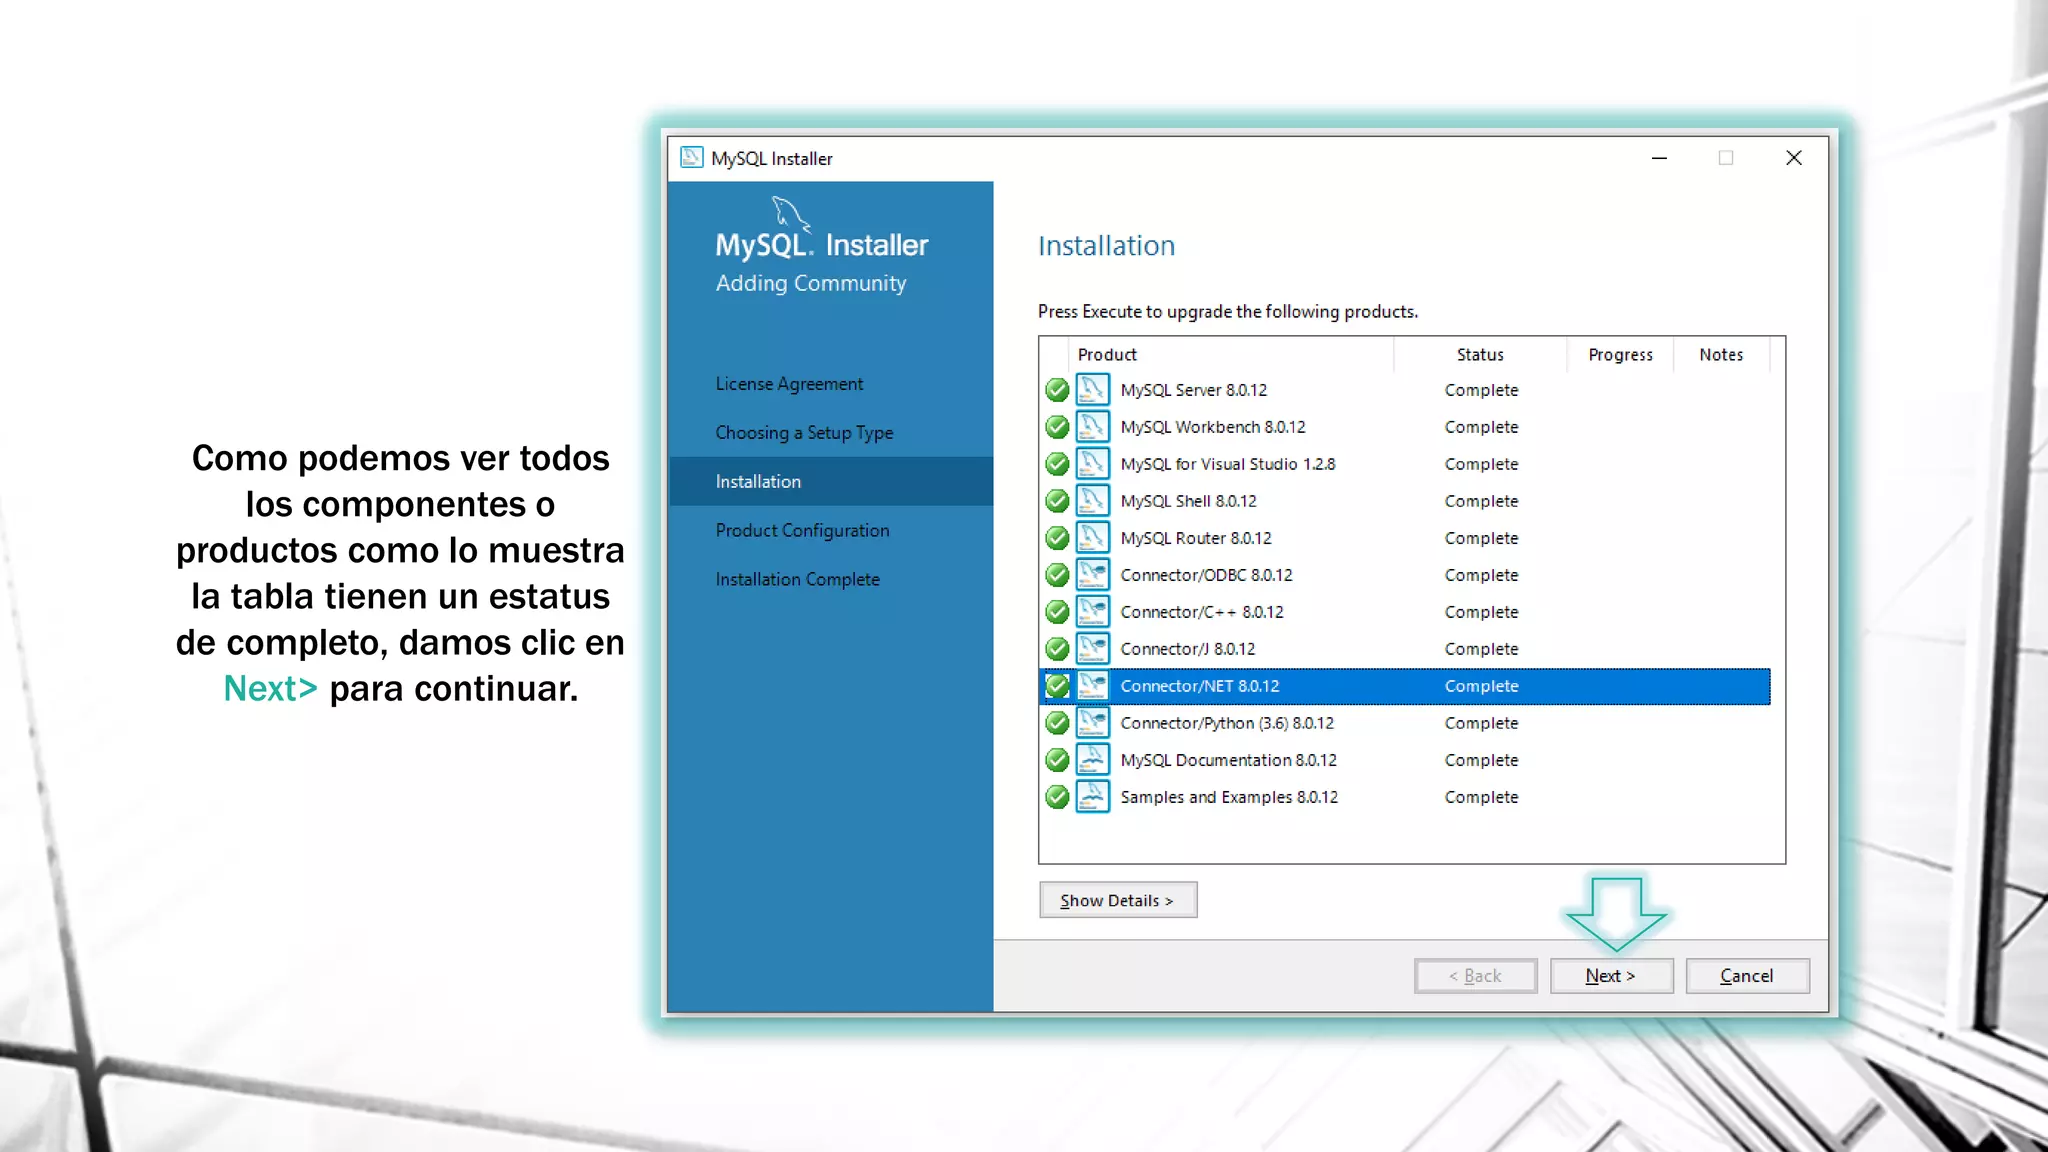Click green checkmark beside MySQL for Visual Studio
This screenshot has width=2048, height=1152.
pos(1057,464)
